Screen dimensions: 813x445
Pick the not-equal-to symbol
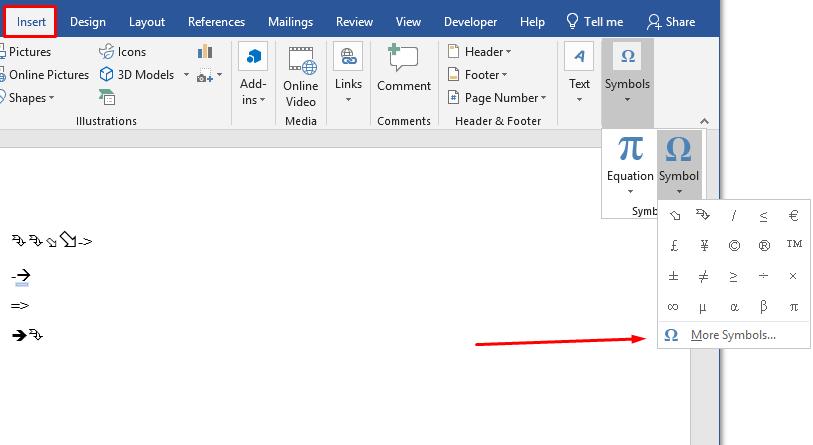703,276
